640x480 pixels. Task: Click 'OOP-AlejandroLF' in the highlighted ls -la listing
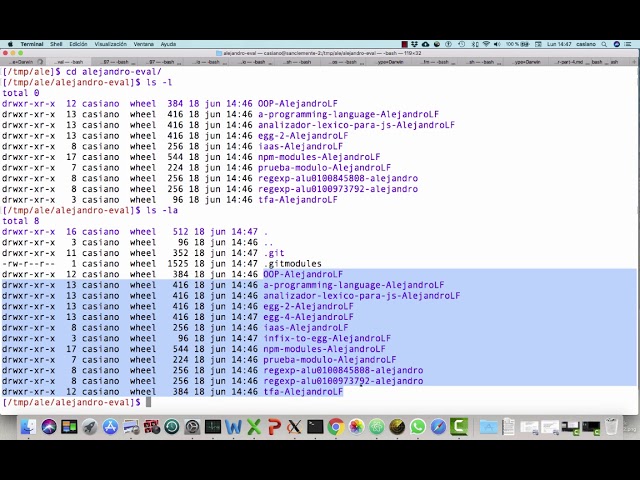[x=303, y=274]
